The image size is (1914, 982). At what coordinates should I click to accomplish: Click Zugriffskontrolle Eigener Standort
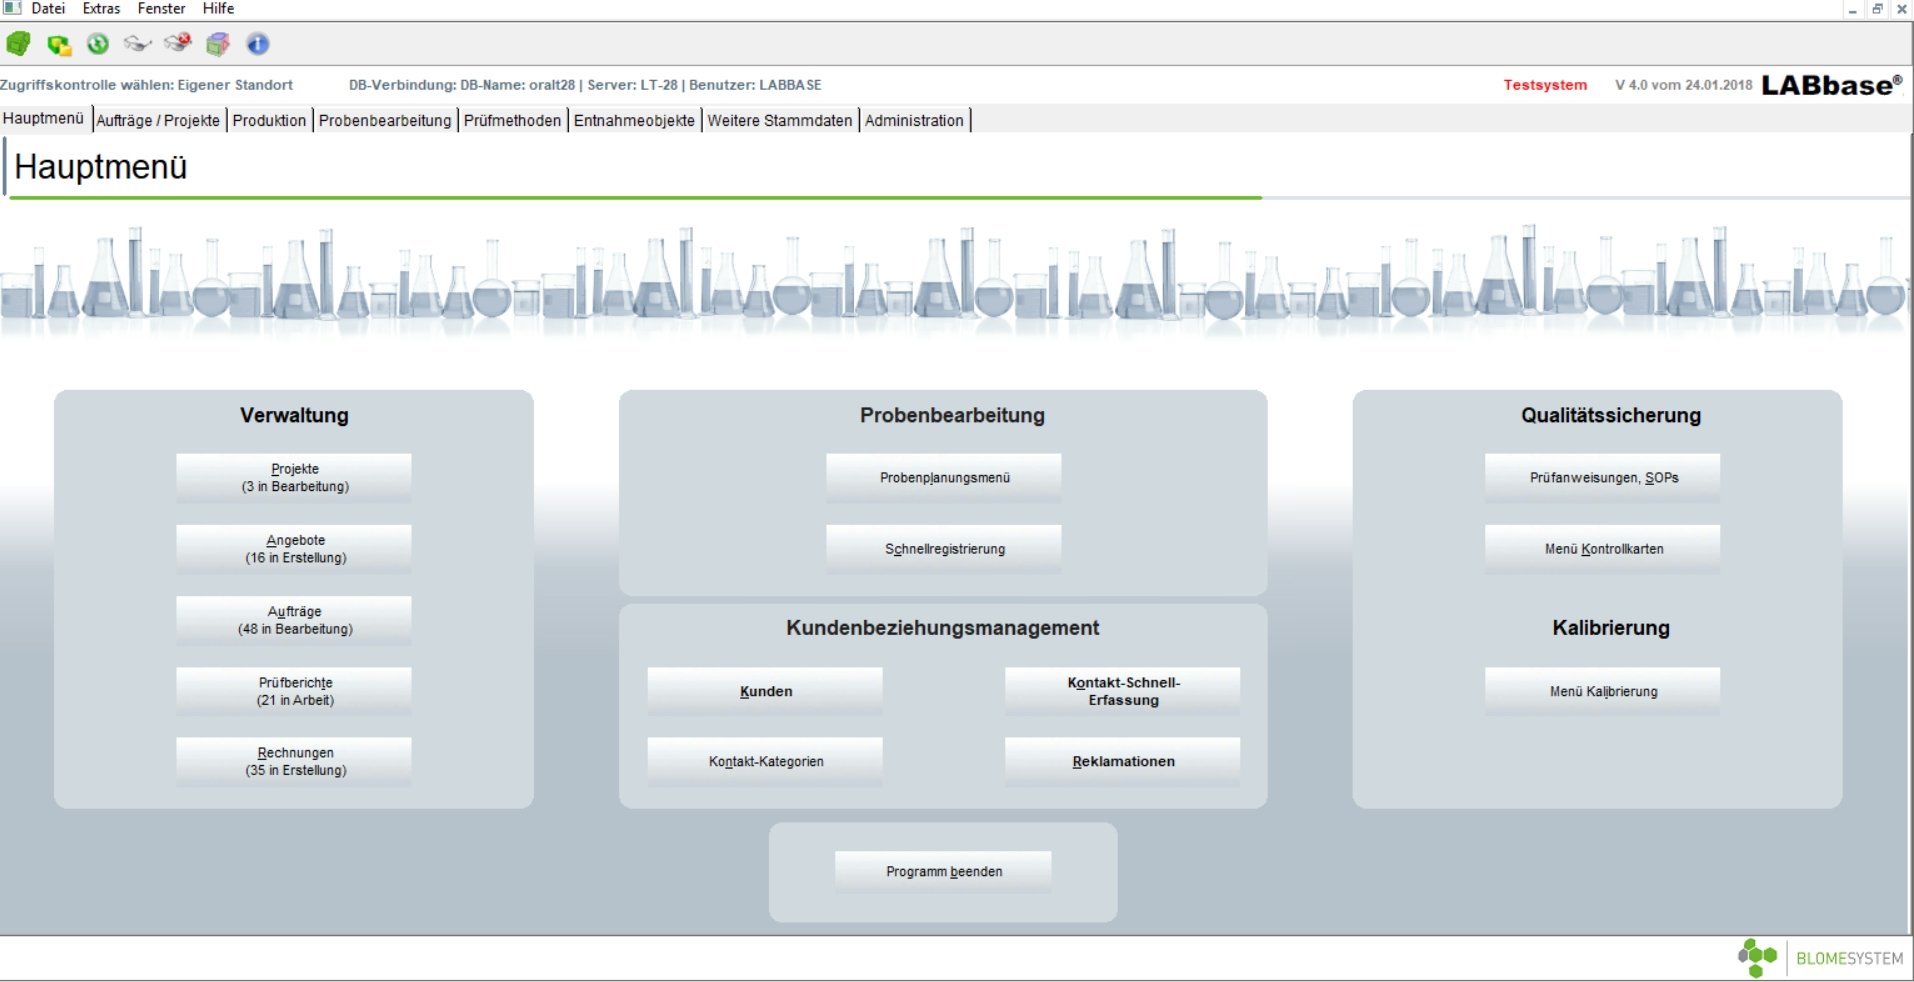(x=146, y=85)
